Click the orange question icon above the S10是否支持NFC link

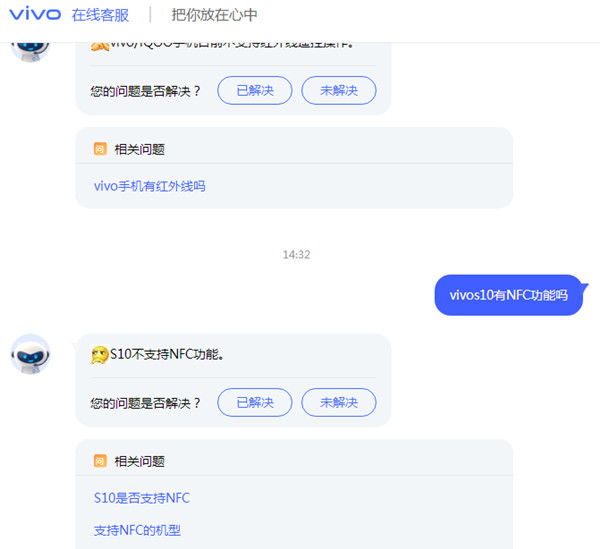point(100,461)
